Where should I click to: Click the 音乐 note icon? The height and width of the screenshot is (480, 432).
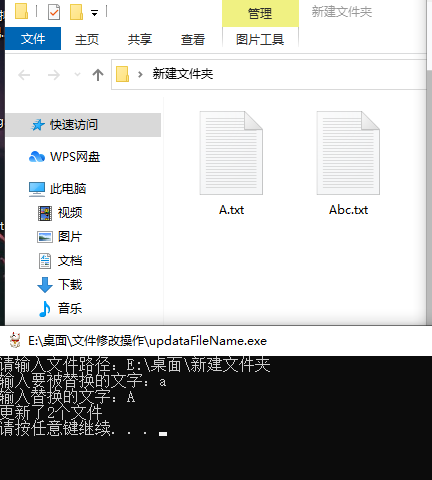point(45,309)
